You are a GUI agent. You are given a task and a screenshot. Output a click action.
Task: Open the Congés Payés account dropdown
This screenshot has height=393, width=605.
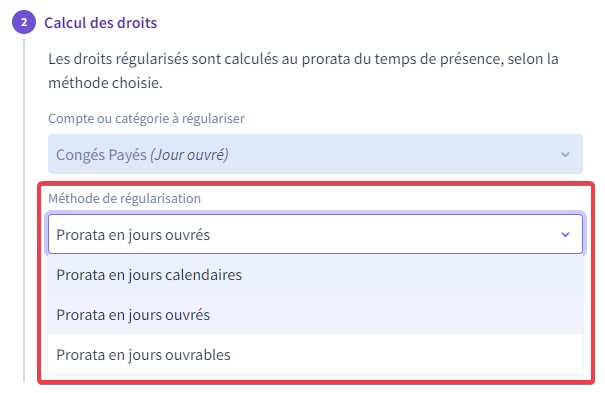[x=315, y=154]
